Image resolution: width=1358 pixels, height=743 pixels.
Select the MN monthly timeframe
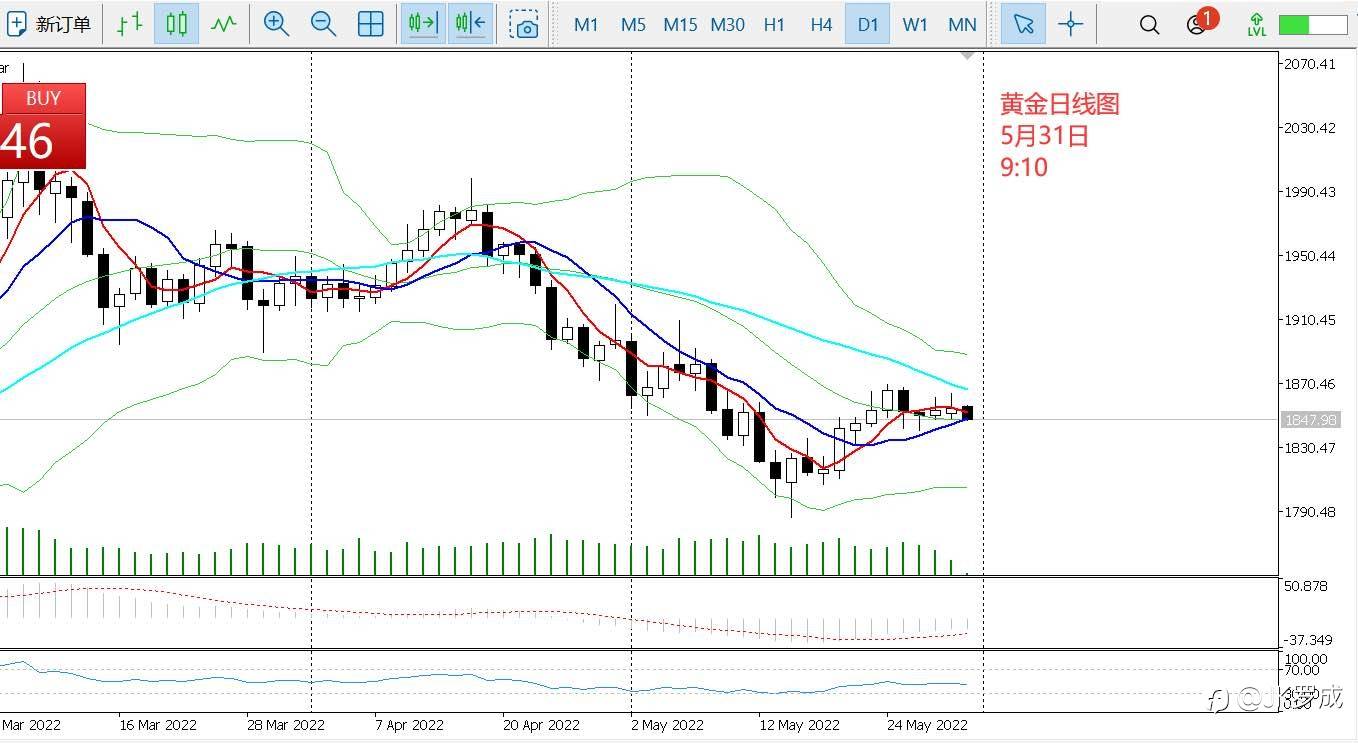pyautogui.click(x=962, y=24)
